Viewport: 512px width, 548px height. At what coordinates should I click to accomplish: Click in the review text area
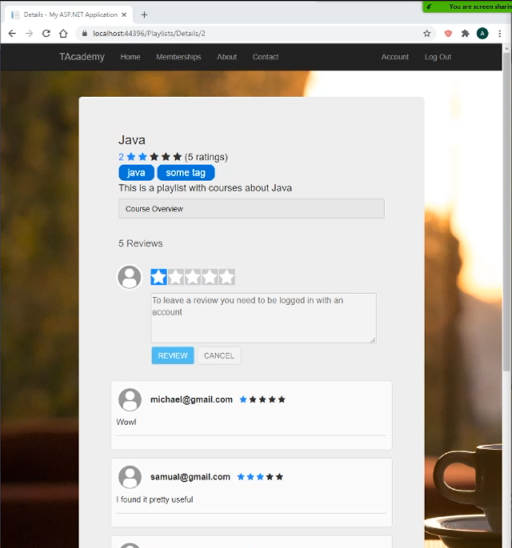pos(264,318)
